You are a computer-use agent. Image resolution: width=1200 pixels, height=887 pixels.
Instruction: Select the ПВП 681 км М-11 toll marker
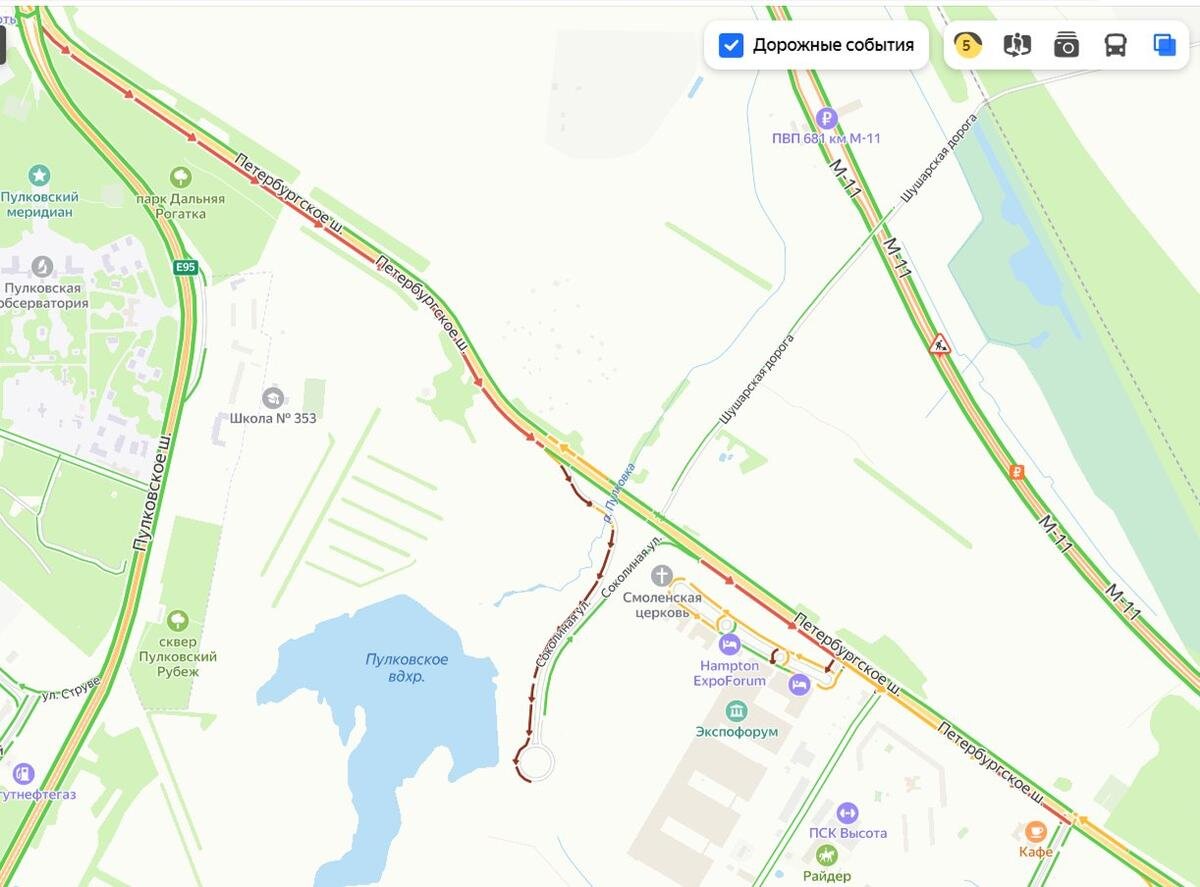tap(825, 118)
